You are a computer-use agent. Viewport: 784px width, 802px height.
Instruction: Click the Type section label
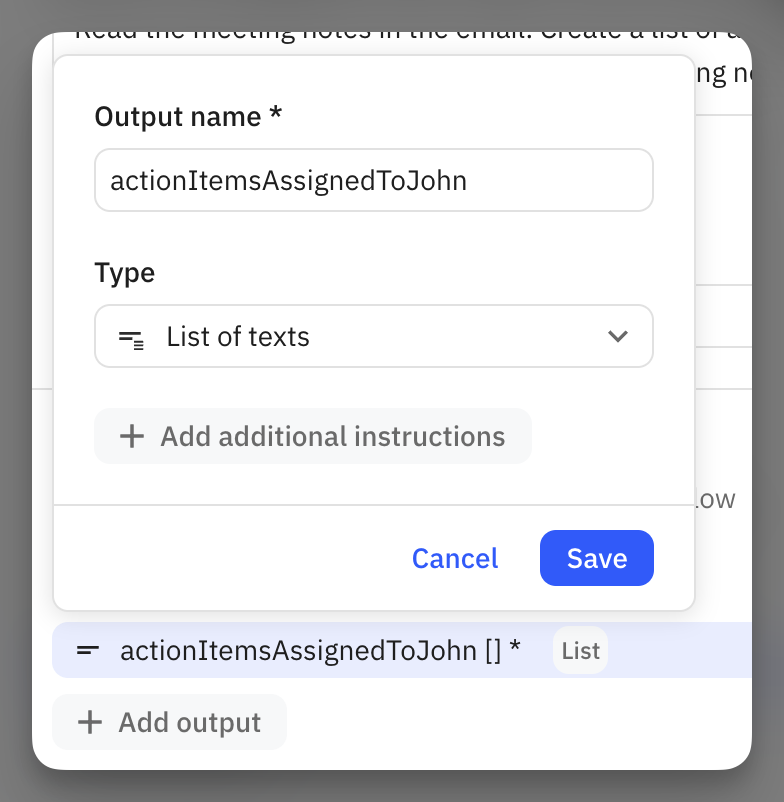point(124,272)
